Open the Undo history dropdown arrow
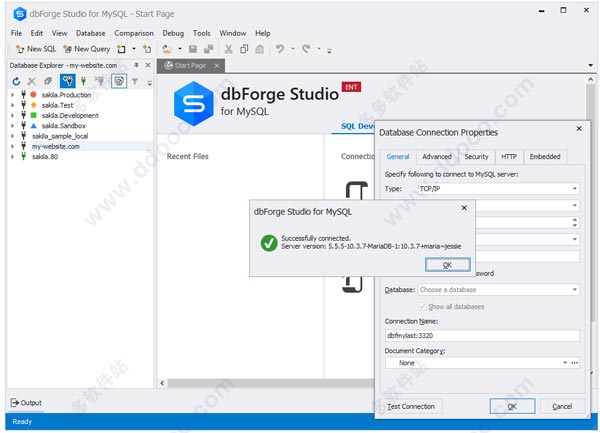This screenshot has height=433, width=600. click(293, 49)
